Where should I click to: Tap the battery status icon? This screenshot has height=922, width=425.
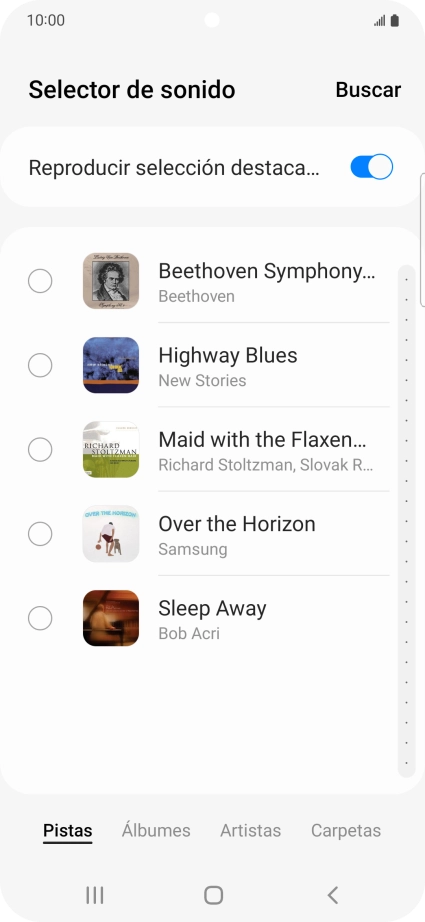(x=394, y=21)
